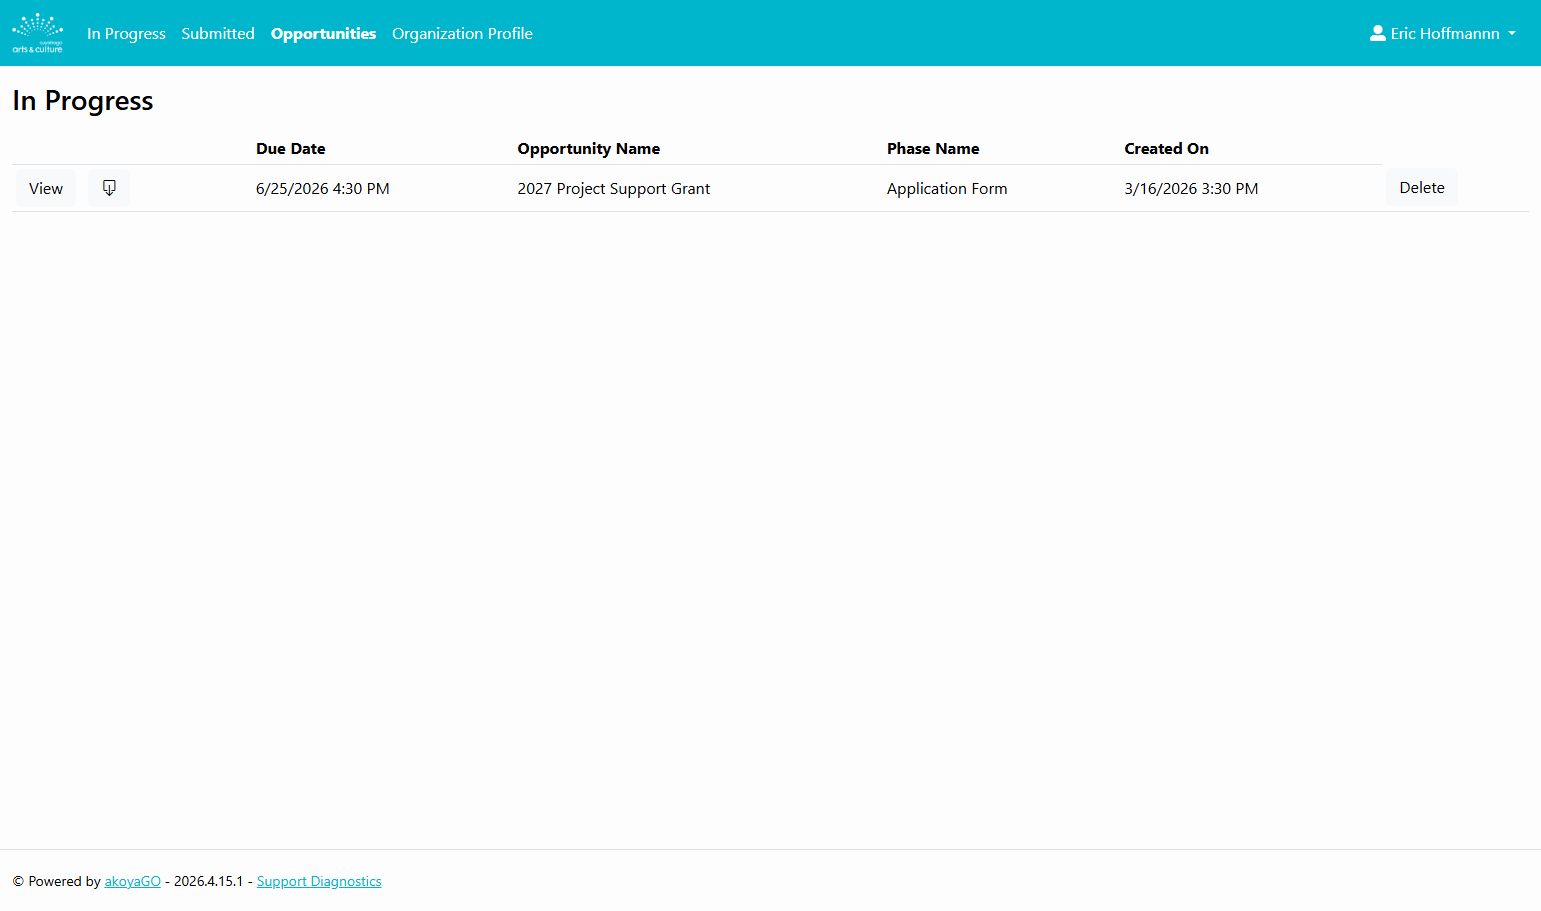Image resolution: width=1541 pixels, height=911 pixels.
Task: Download the 2027 Project Support Grant application
Action: [109, 188]
